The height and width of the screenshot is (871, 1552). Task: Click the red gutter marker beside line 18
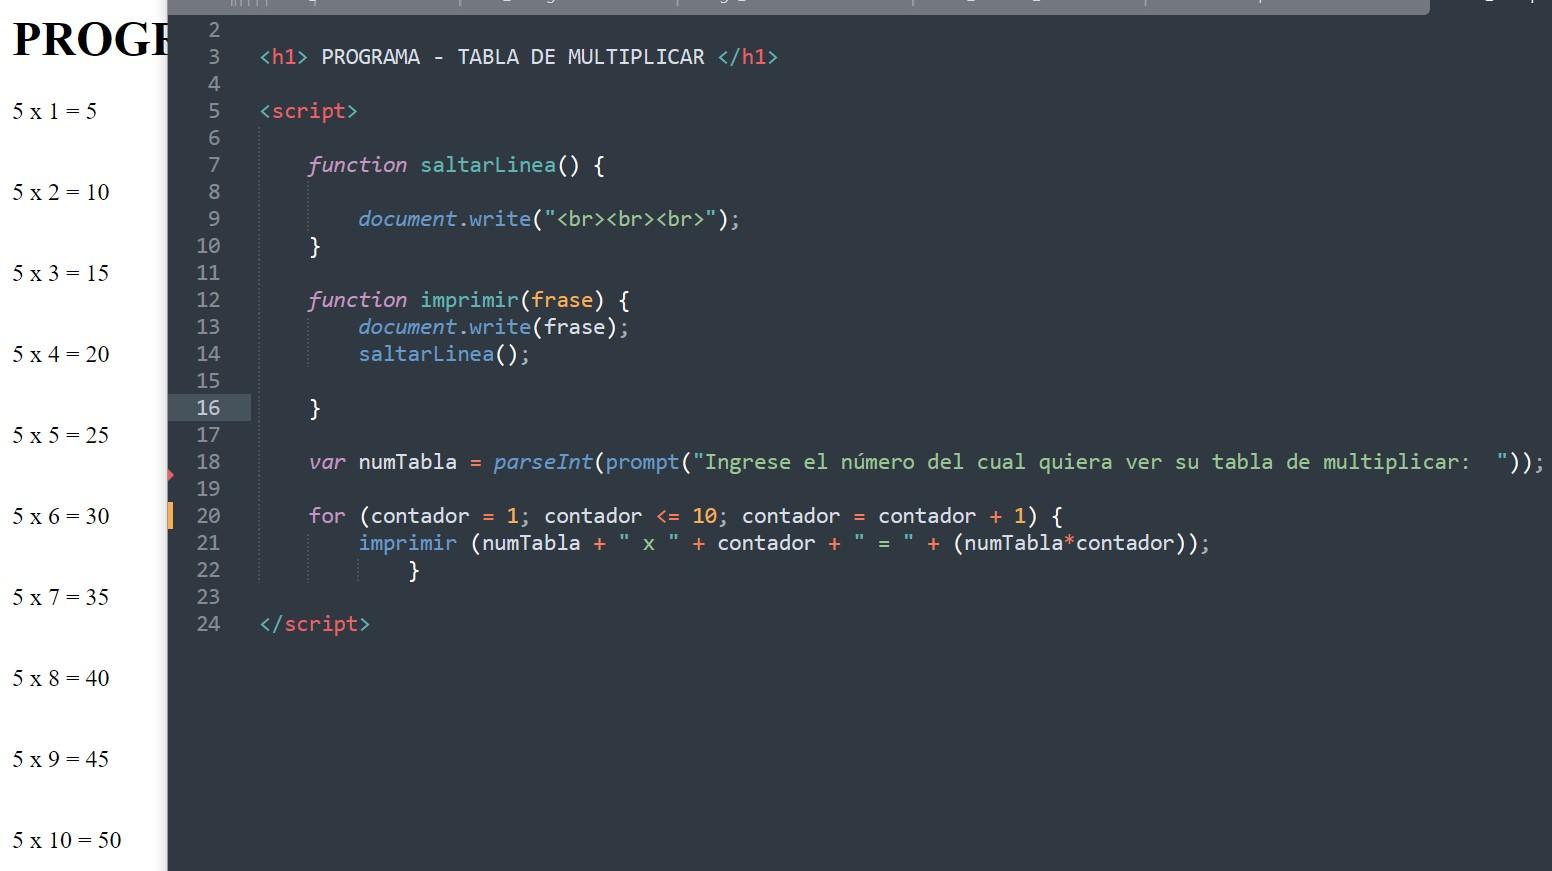pyautogui.click(x=171, y=474)
